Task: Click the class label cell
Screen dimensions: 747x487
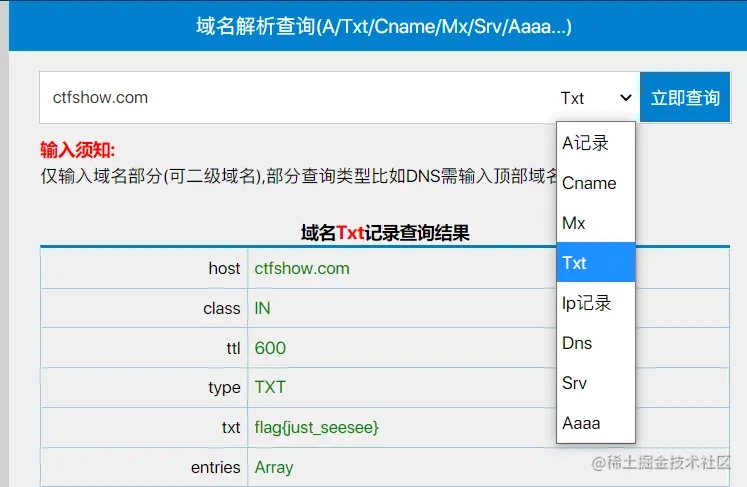Action: [144, 308]
